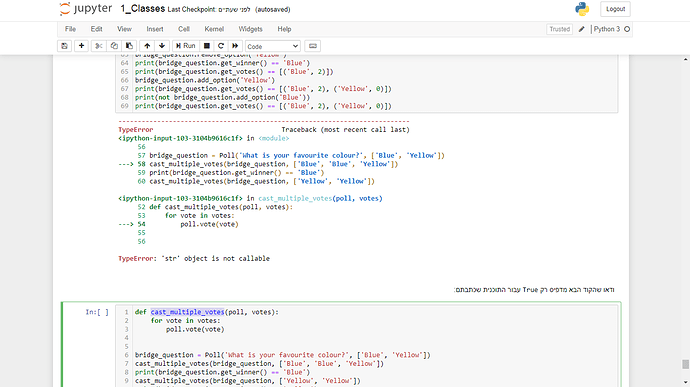This screenshot has height=387, width=690.
Task: Paste cells below icon
Action: (129, 46)
